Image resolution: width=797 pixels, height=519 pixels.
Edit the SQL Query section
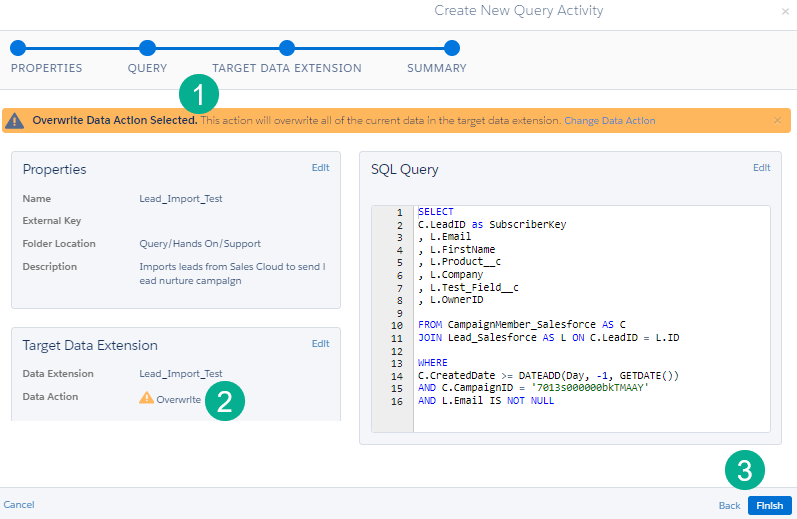tap(761, 168)
